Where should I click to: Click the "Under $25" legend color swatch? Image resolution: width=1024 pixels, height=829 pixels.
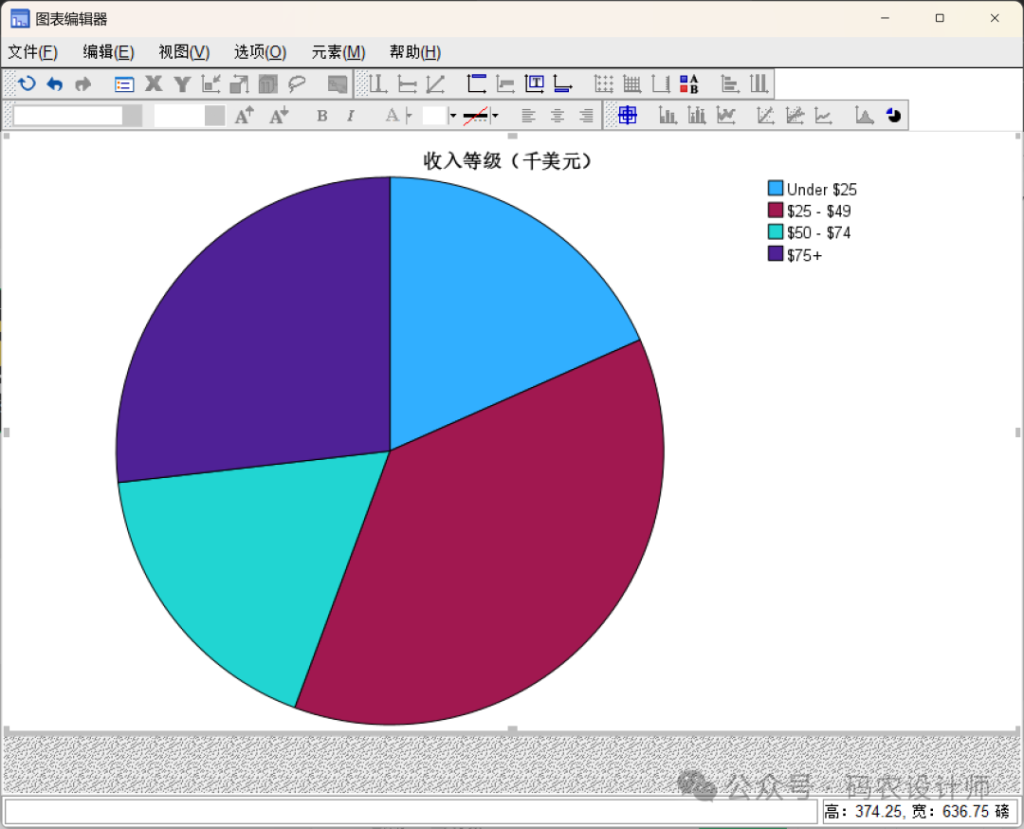click(775, 189)
